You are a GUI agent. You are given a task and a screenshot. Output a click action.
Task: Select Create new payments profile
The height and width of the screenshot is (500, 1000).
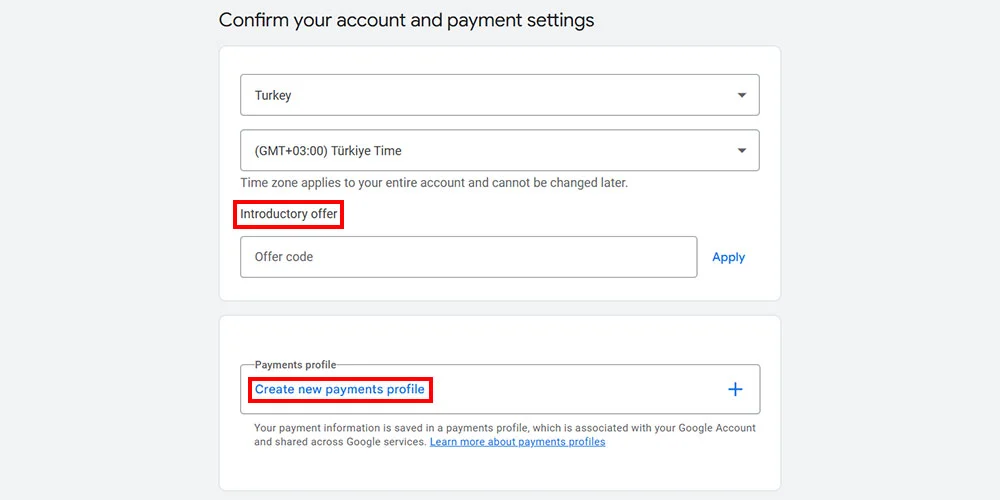(340, 389)
